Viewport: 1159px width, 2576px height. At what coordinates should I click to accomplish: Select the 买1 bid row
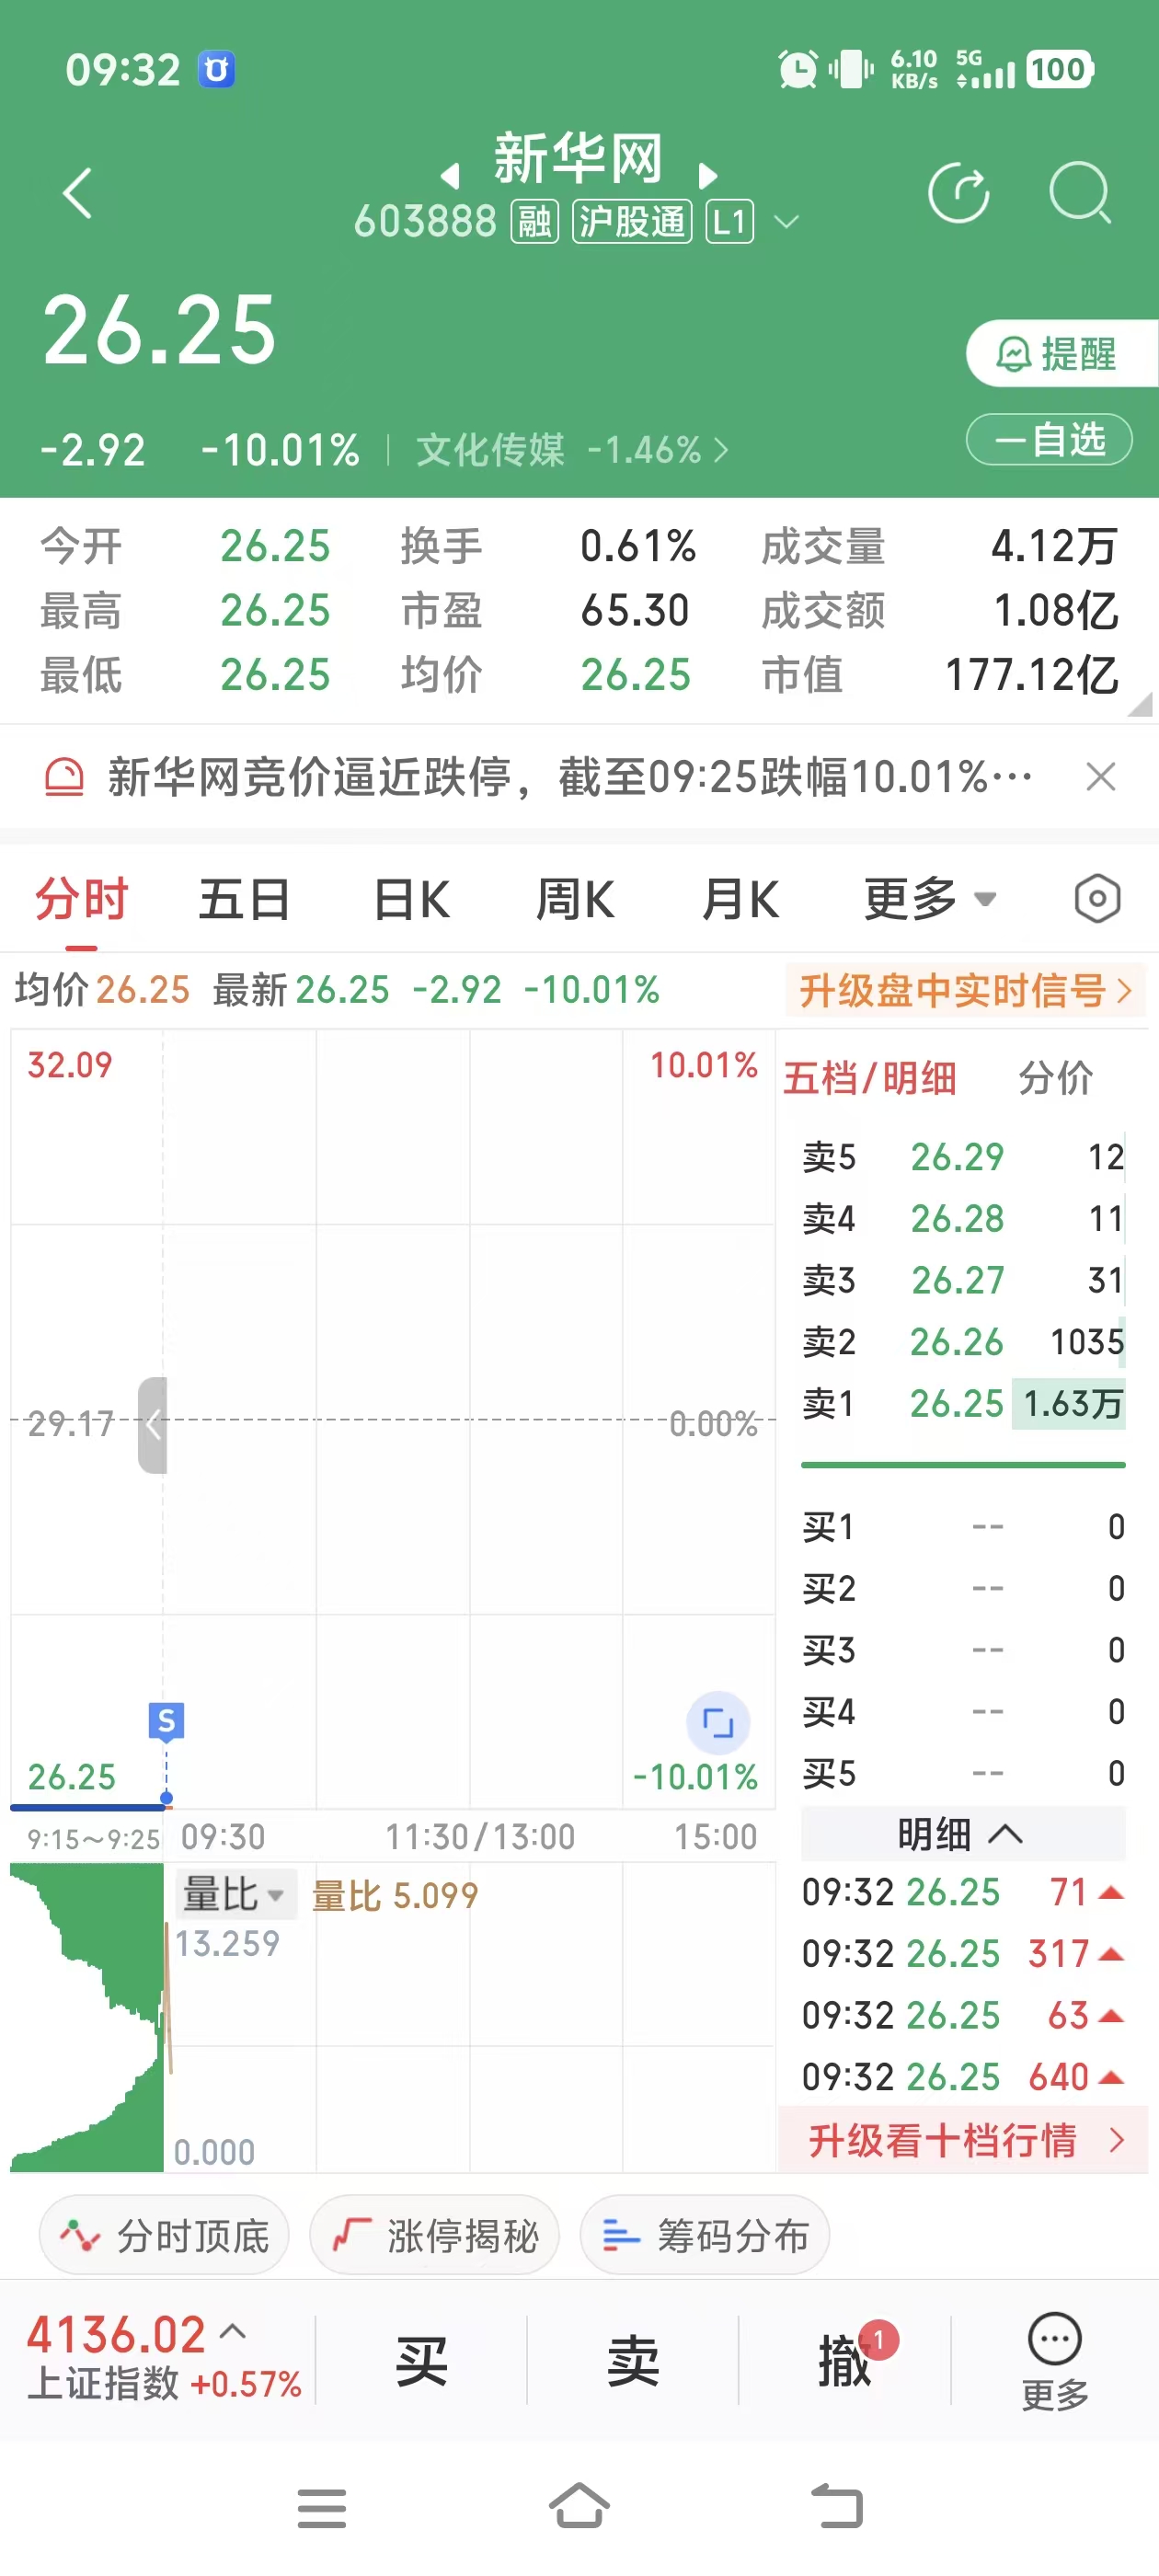click(963, 1526)
